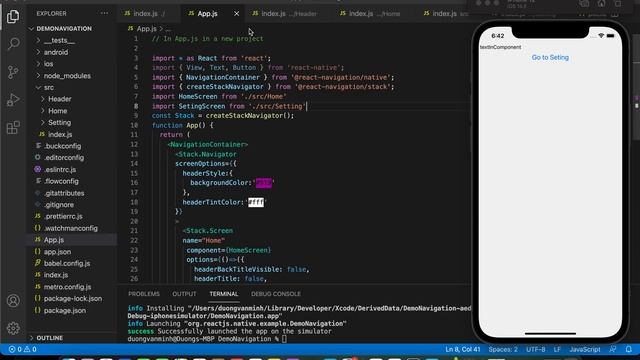Switch to the OUTPUT panel tab
The height and width of the screenshot is (360, 640).
tap(184, 294)
